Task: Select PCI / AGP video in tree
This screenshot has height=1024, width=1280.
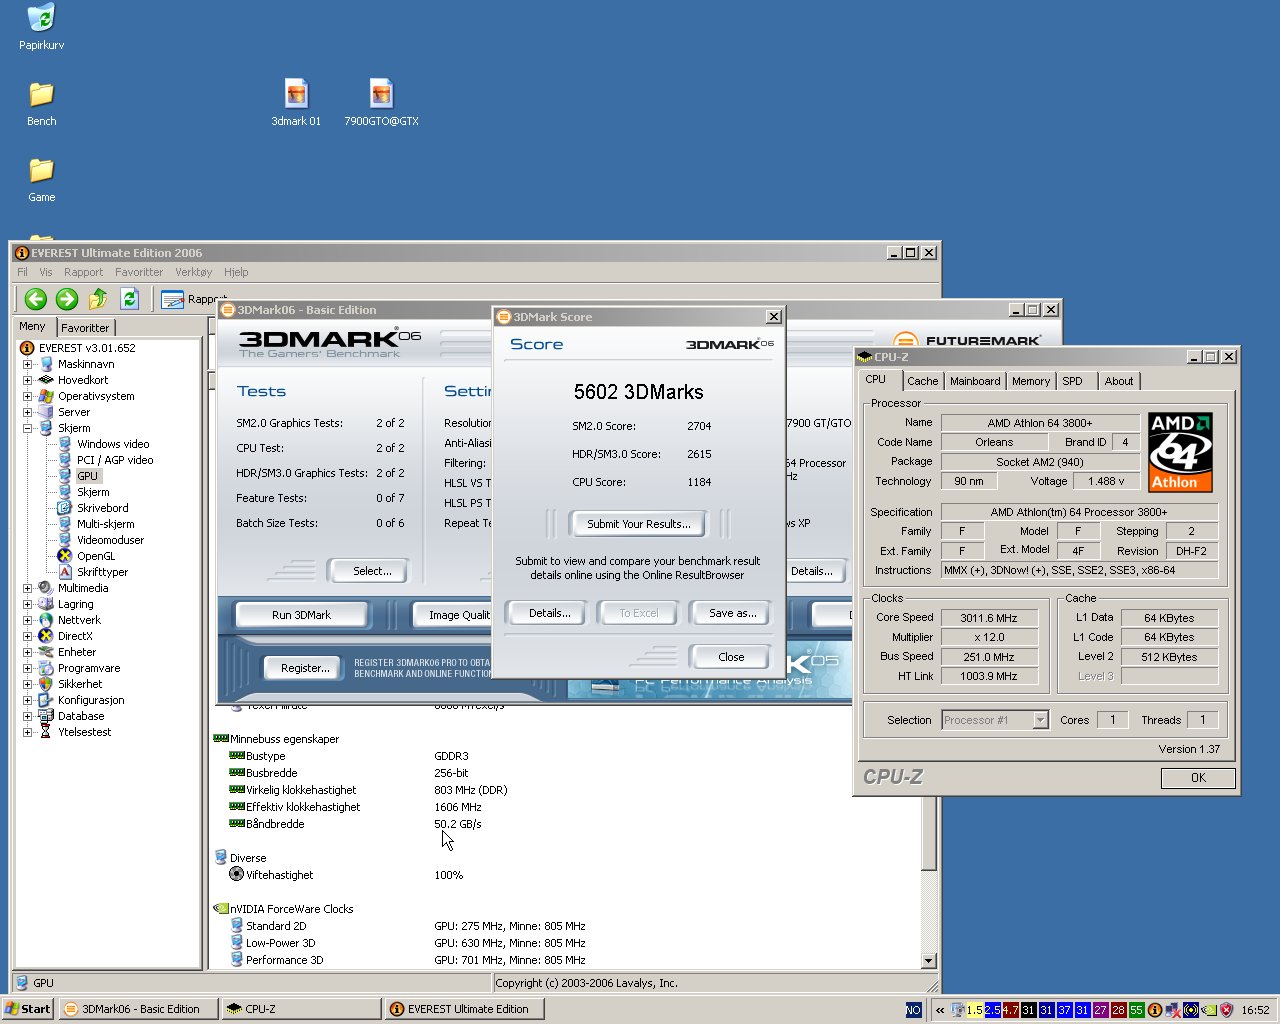Action: 115,460
